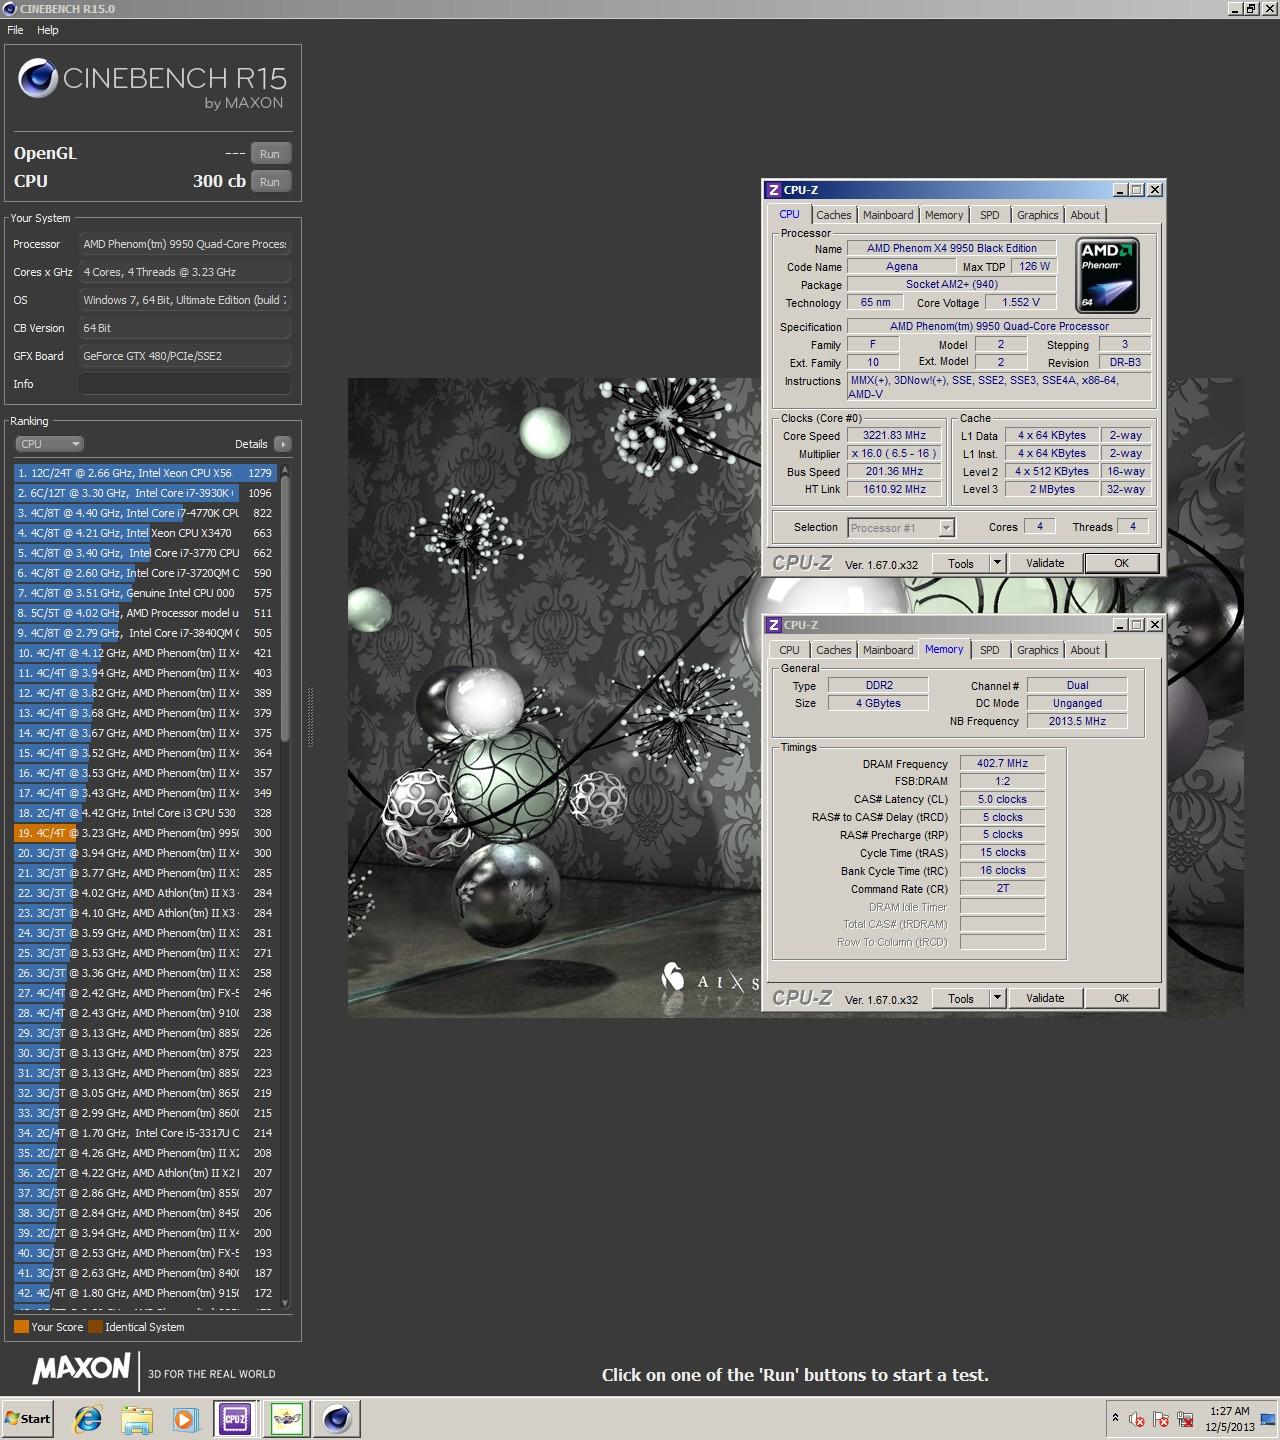Click Validate in the upper CPU-Z window
This screenshot has height=1440, width=1280.
(x=1045, y=563)
